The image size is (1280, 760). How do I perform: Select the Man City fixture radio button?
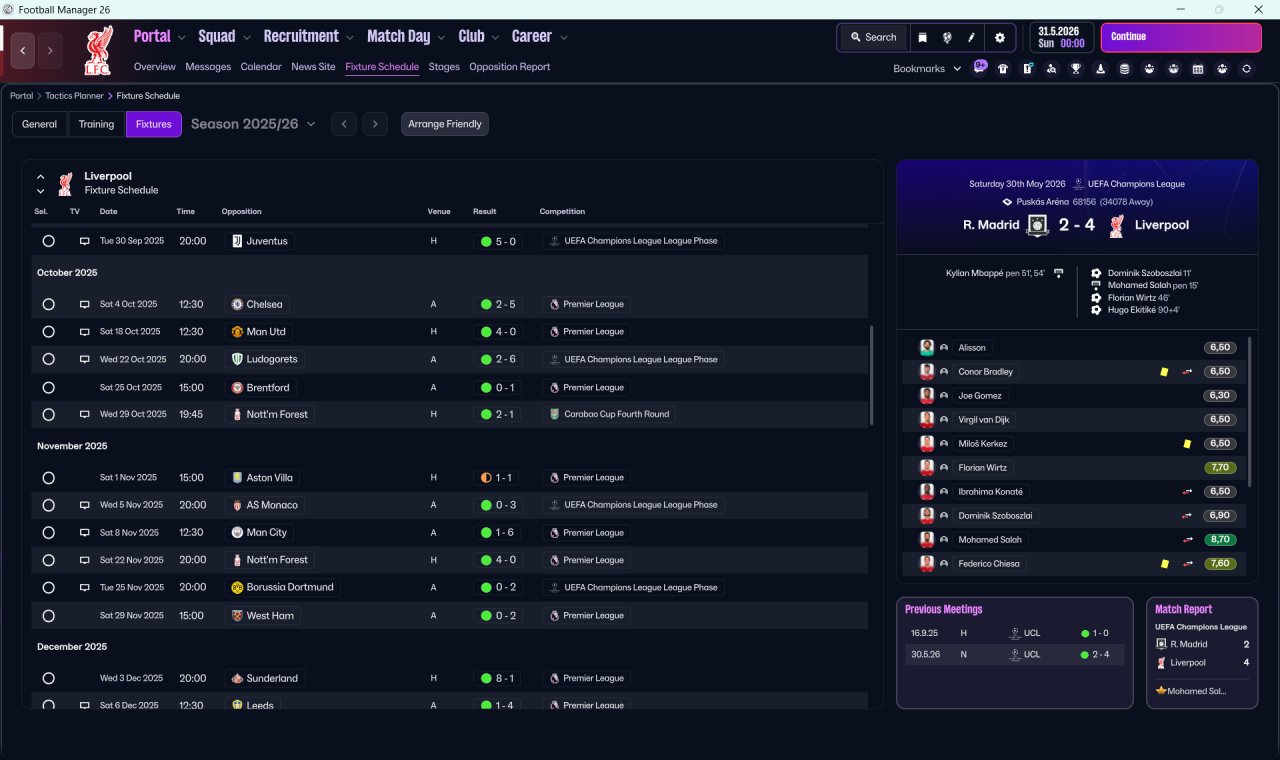point(48,533)
